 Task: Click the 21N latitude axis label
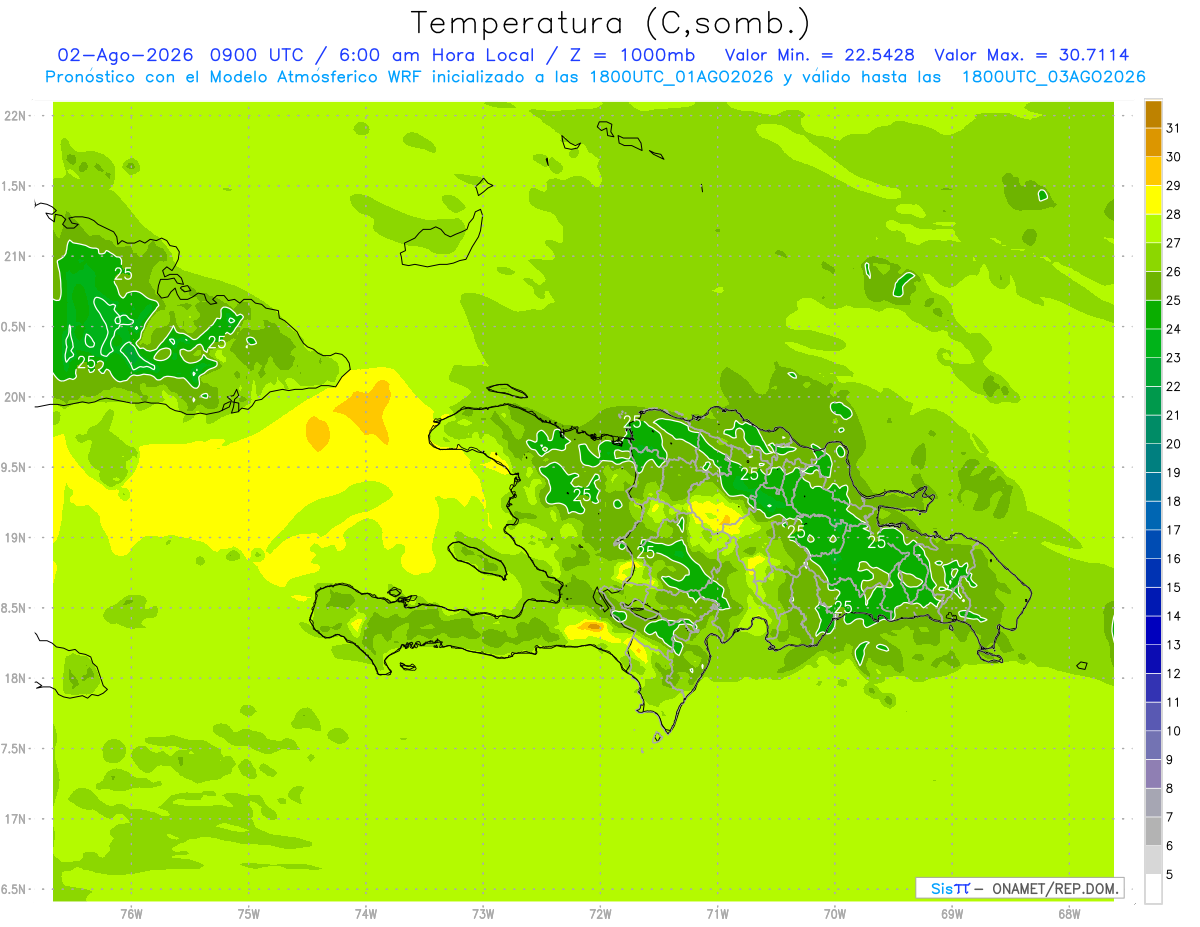[14, 256]
